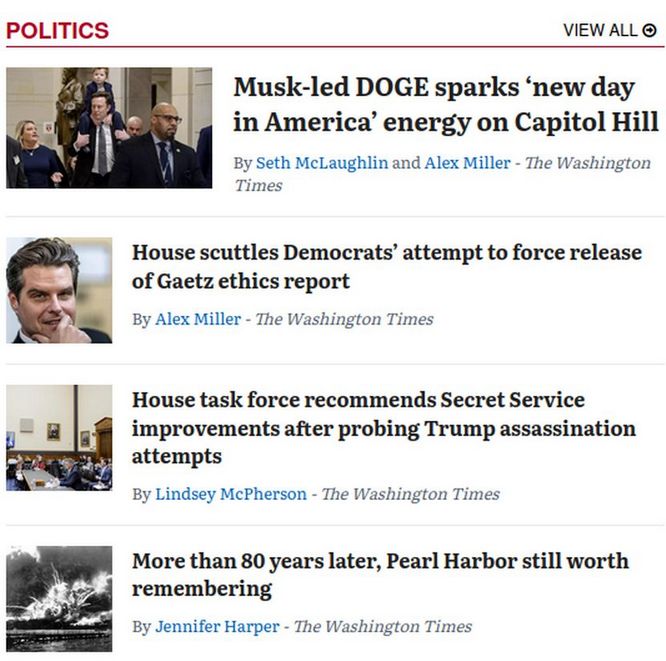666x661 pixels.
Task: Open the Politics section heading
Action: coord(58,30)
